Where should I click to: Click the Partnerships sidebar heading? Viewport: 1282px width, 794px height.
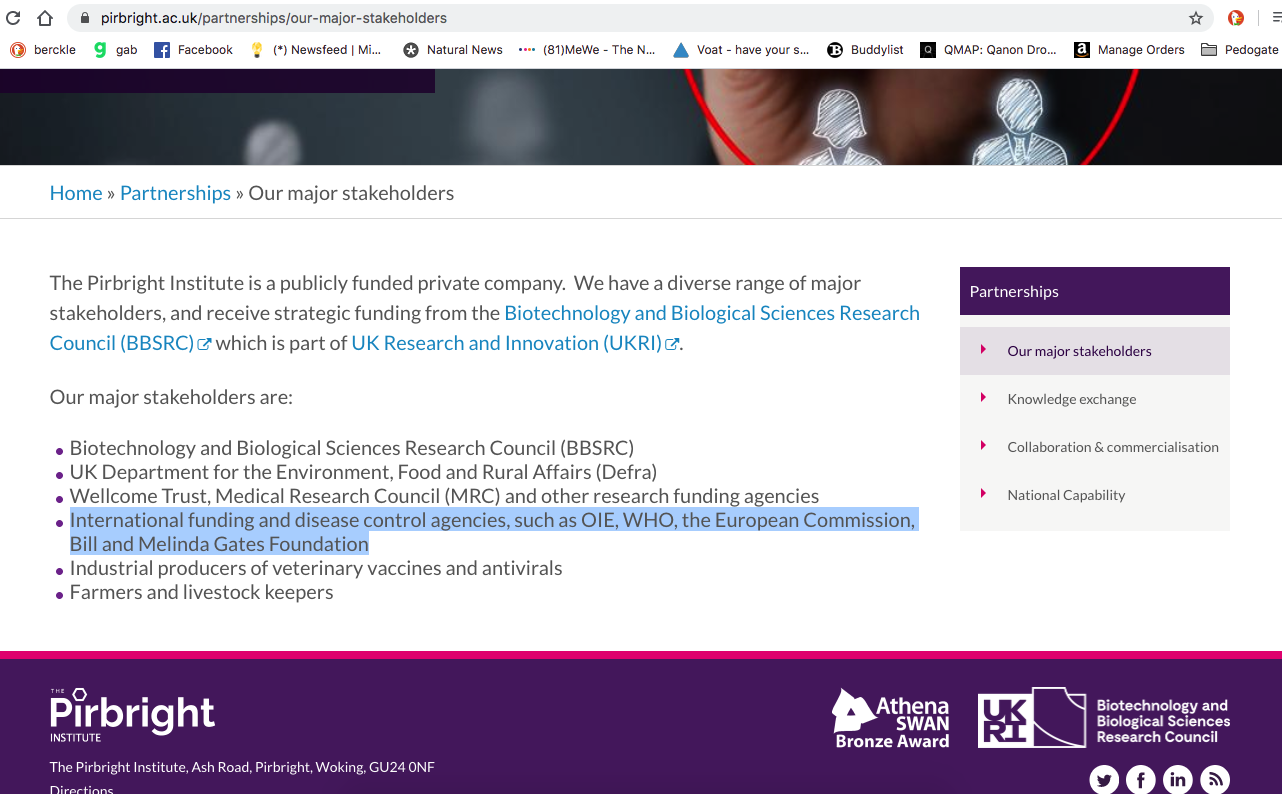click(x=1095, y=291)
